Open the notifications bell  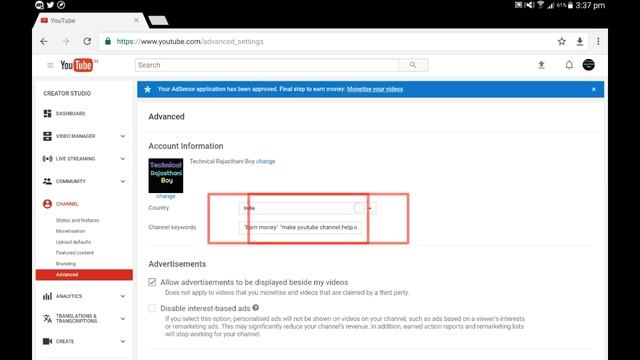coord(569,64)
